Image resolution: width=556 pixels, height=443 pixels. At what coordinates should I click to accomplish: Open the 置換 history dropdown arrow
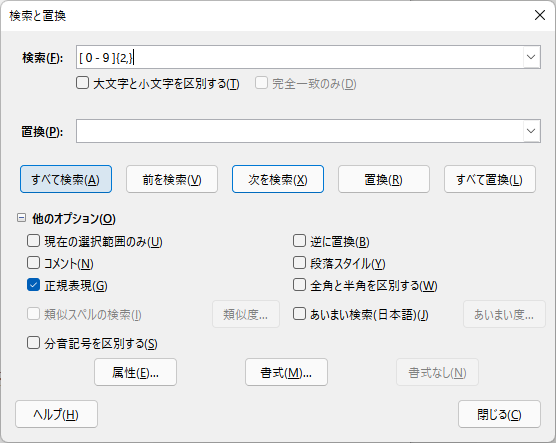pos(531,131)
